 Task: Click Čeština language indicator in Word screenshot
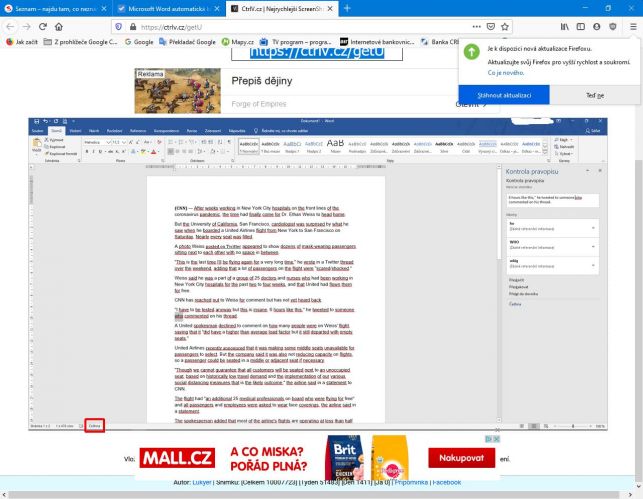(x=95, y=426)
